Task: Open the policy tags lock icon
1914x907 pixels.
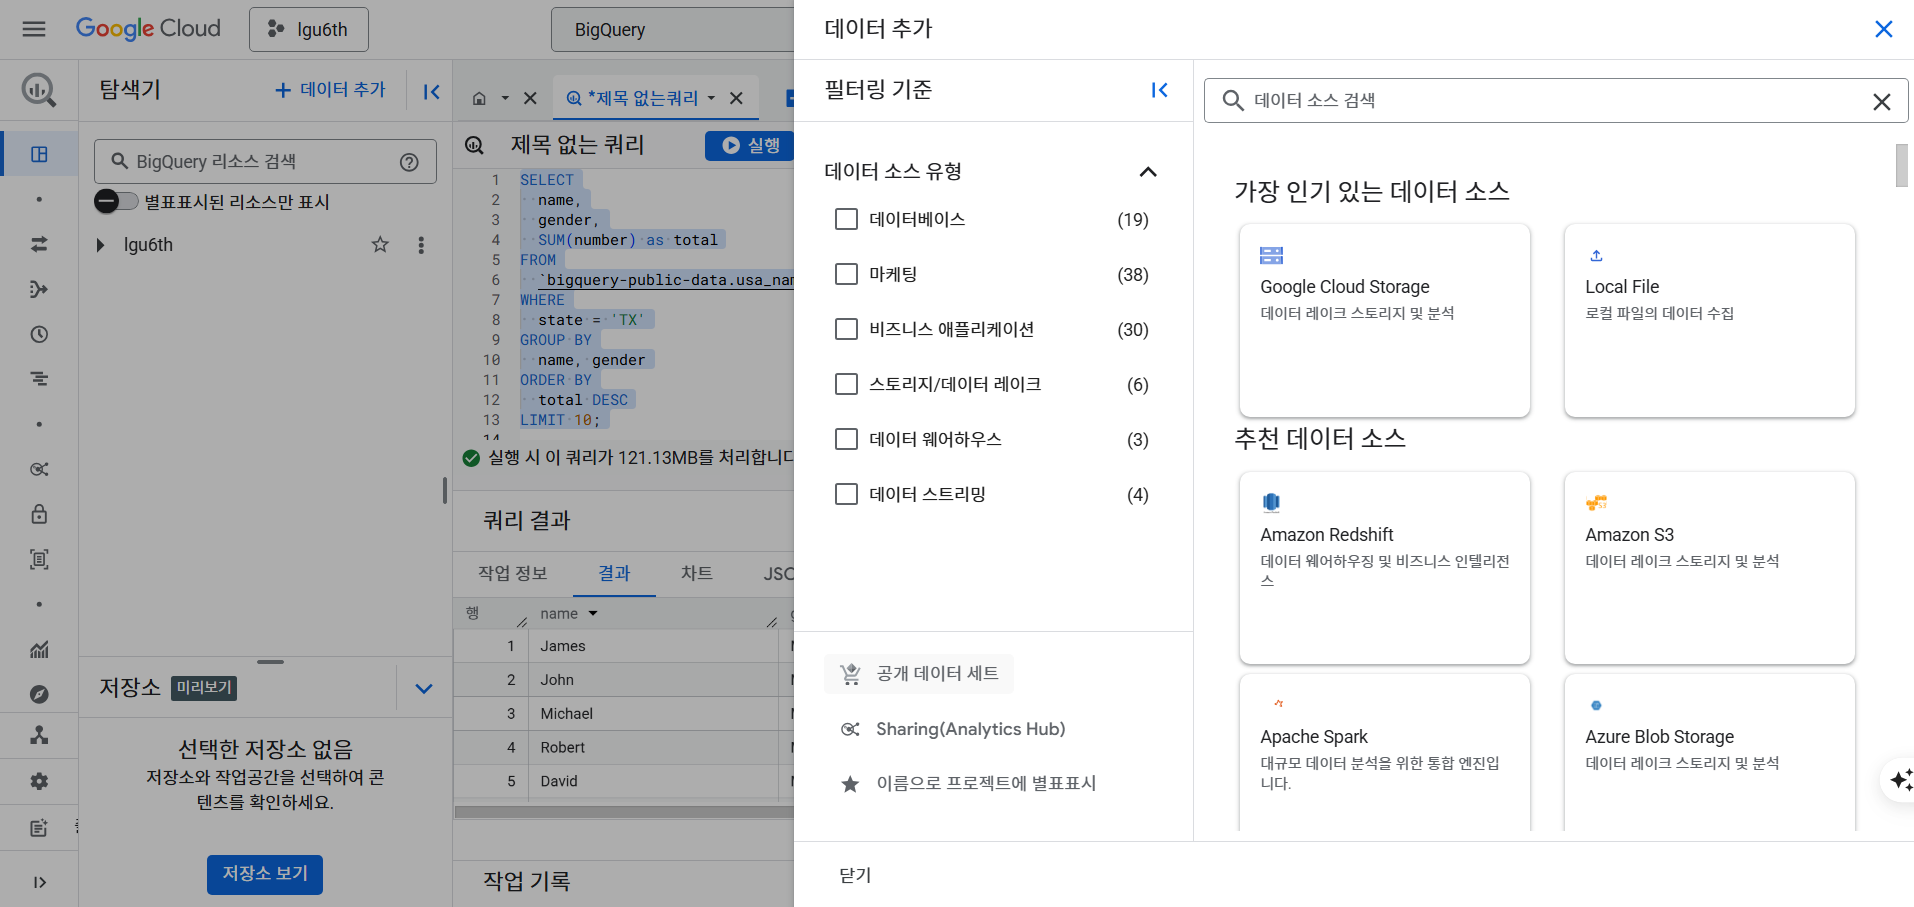Action: click(x=39, y=514)
